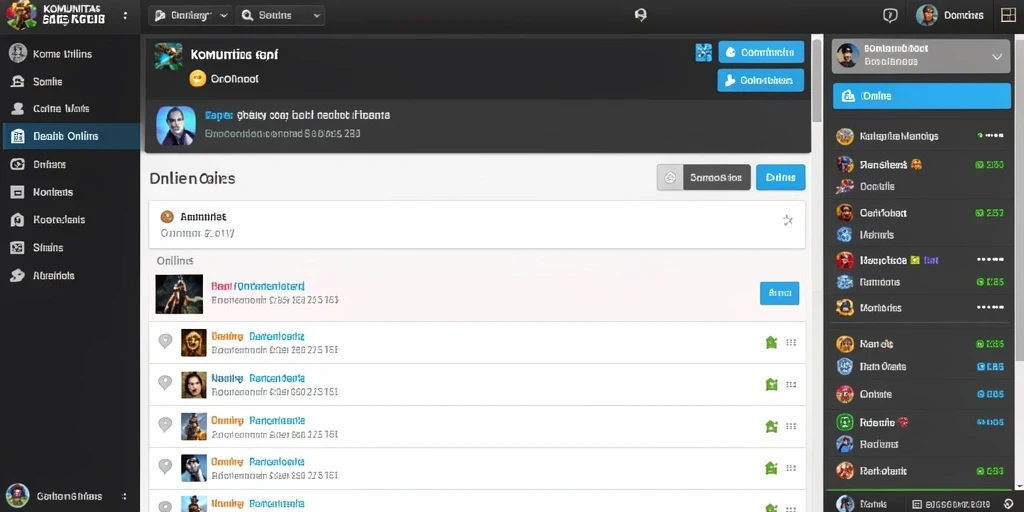This screenshot has width=1024, height=512.
Task: Switch to the blue Online tab in the right panel
Action: pyautogui.click(x=921, y=96)
